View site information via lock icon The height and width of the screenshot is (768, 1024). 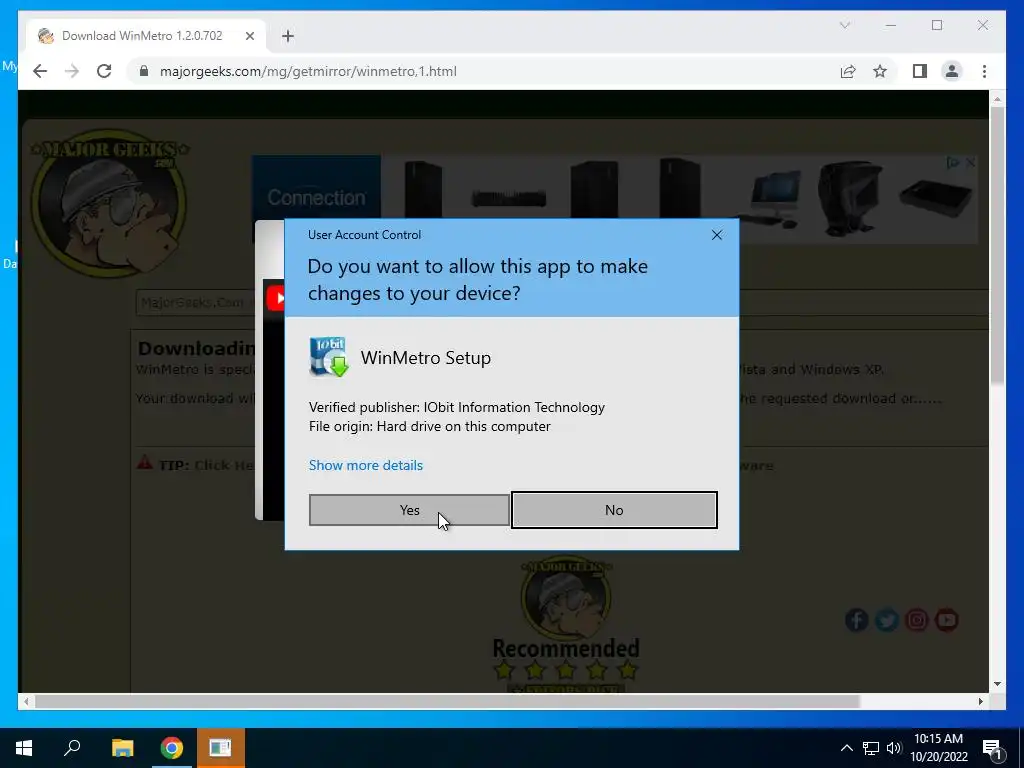point(144,71)
